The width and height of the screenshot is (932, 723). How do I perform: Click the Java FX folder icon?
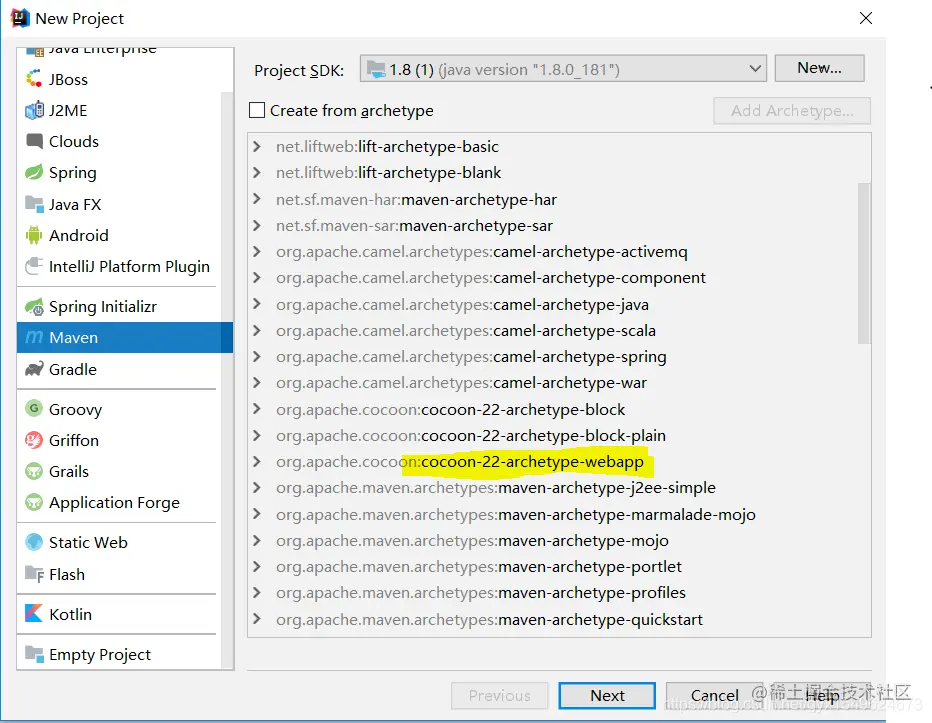click(34, 205)
